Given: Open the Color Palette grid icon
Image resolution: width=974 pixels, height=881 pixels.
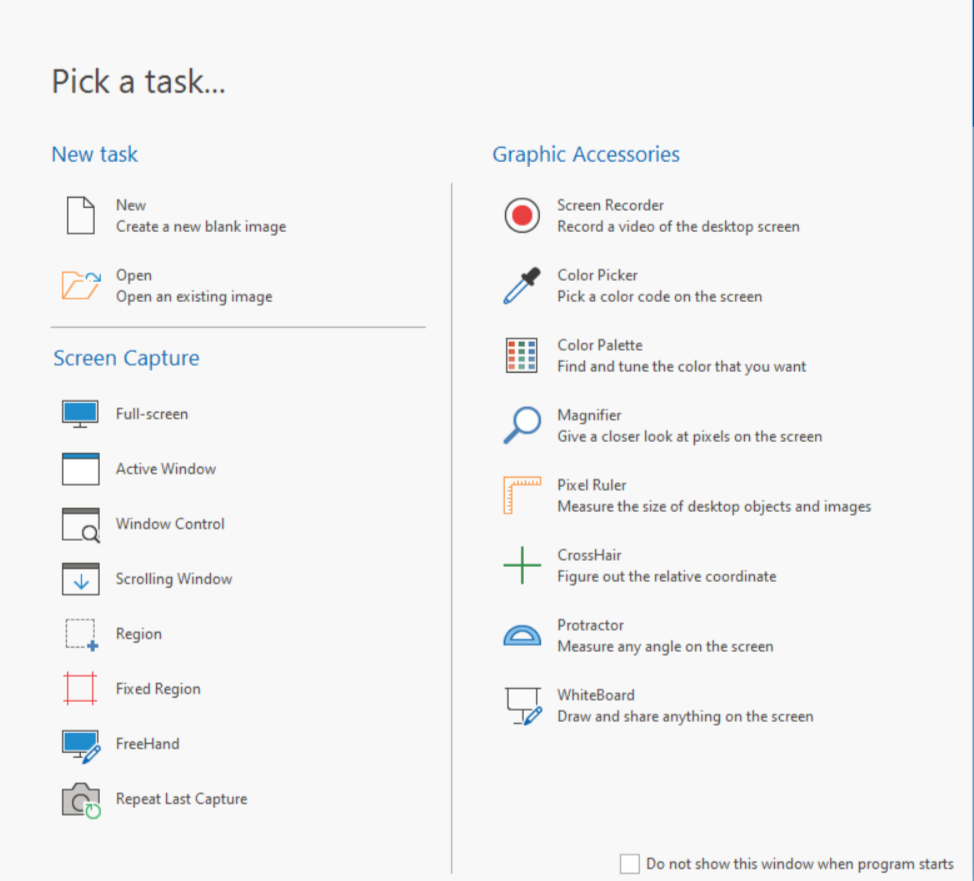Looking at the screenshot, I should [522, 355].
